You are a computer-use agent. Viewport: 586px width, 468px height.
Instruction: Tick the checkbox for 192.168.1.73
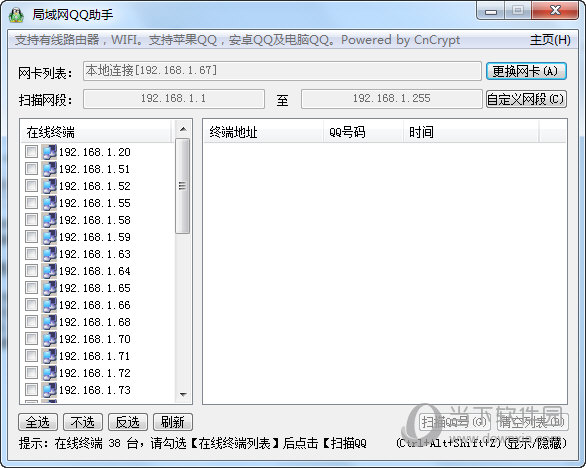31,390
